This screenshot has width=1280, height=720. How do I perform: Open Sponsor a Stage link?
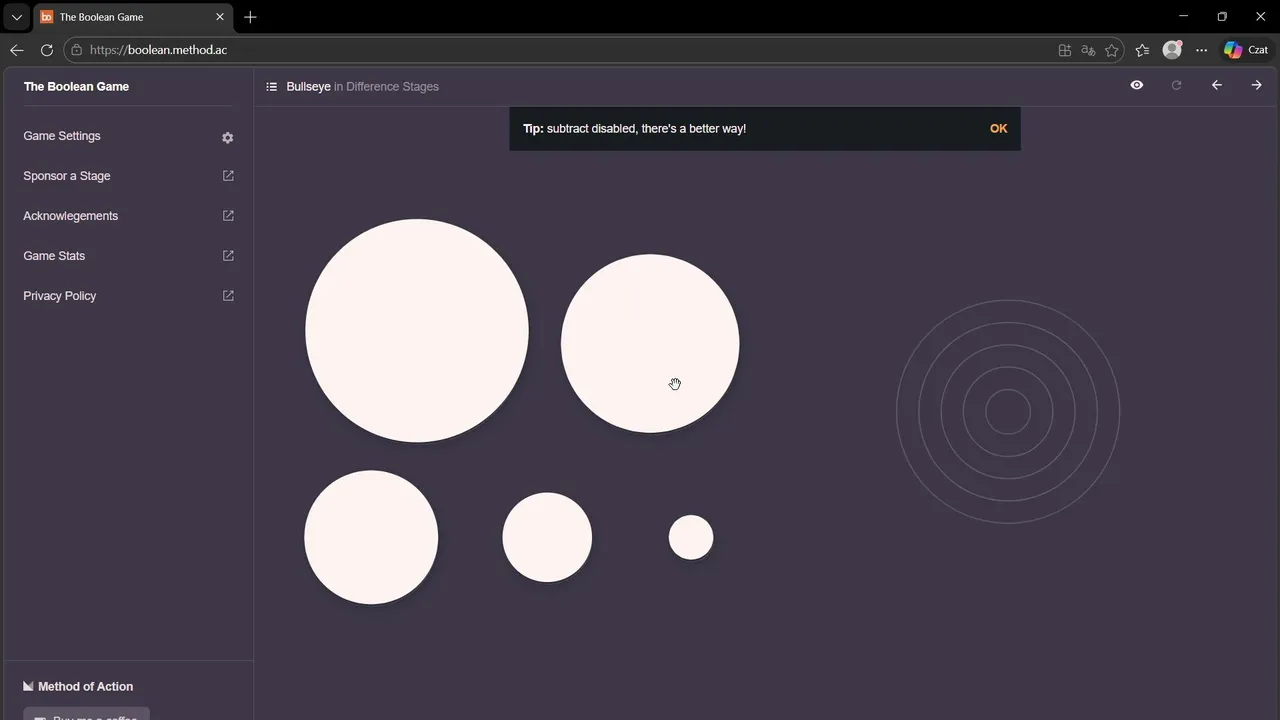coord(67,176)
